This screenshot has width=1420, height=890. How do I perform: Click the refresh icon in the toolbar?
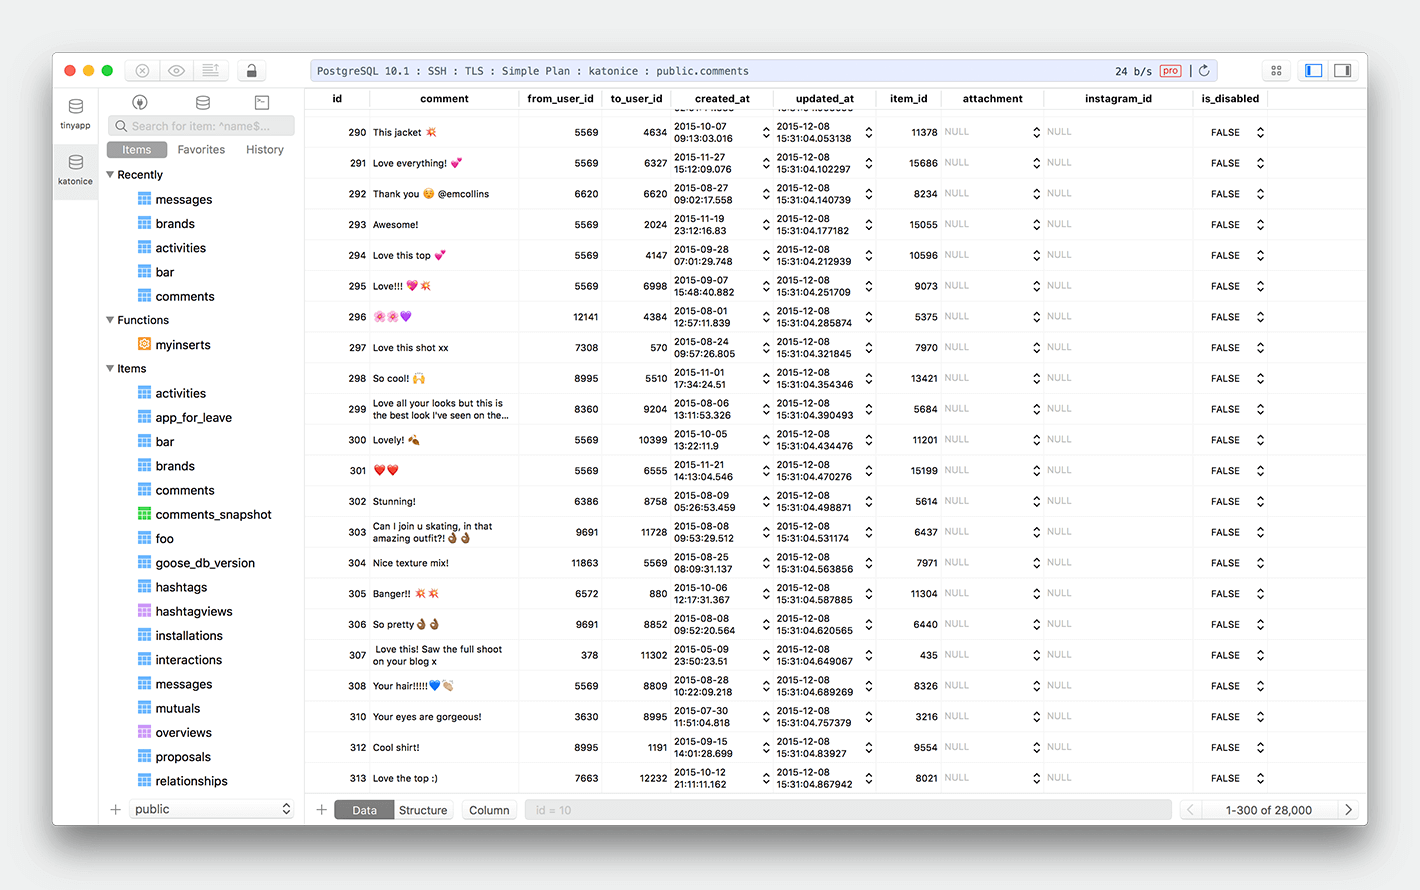pyautogui.click(x=1204, y=71)
